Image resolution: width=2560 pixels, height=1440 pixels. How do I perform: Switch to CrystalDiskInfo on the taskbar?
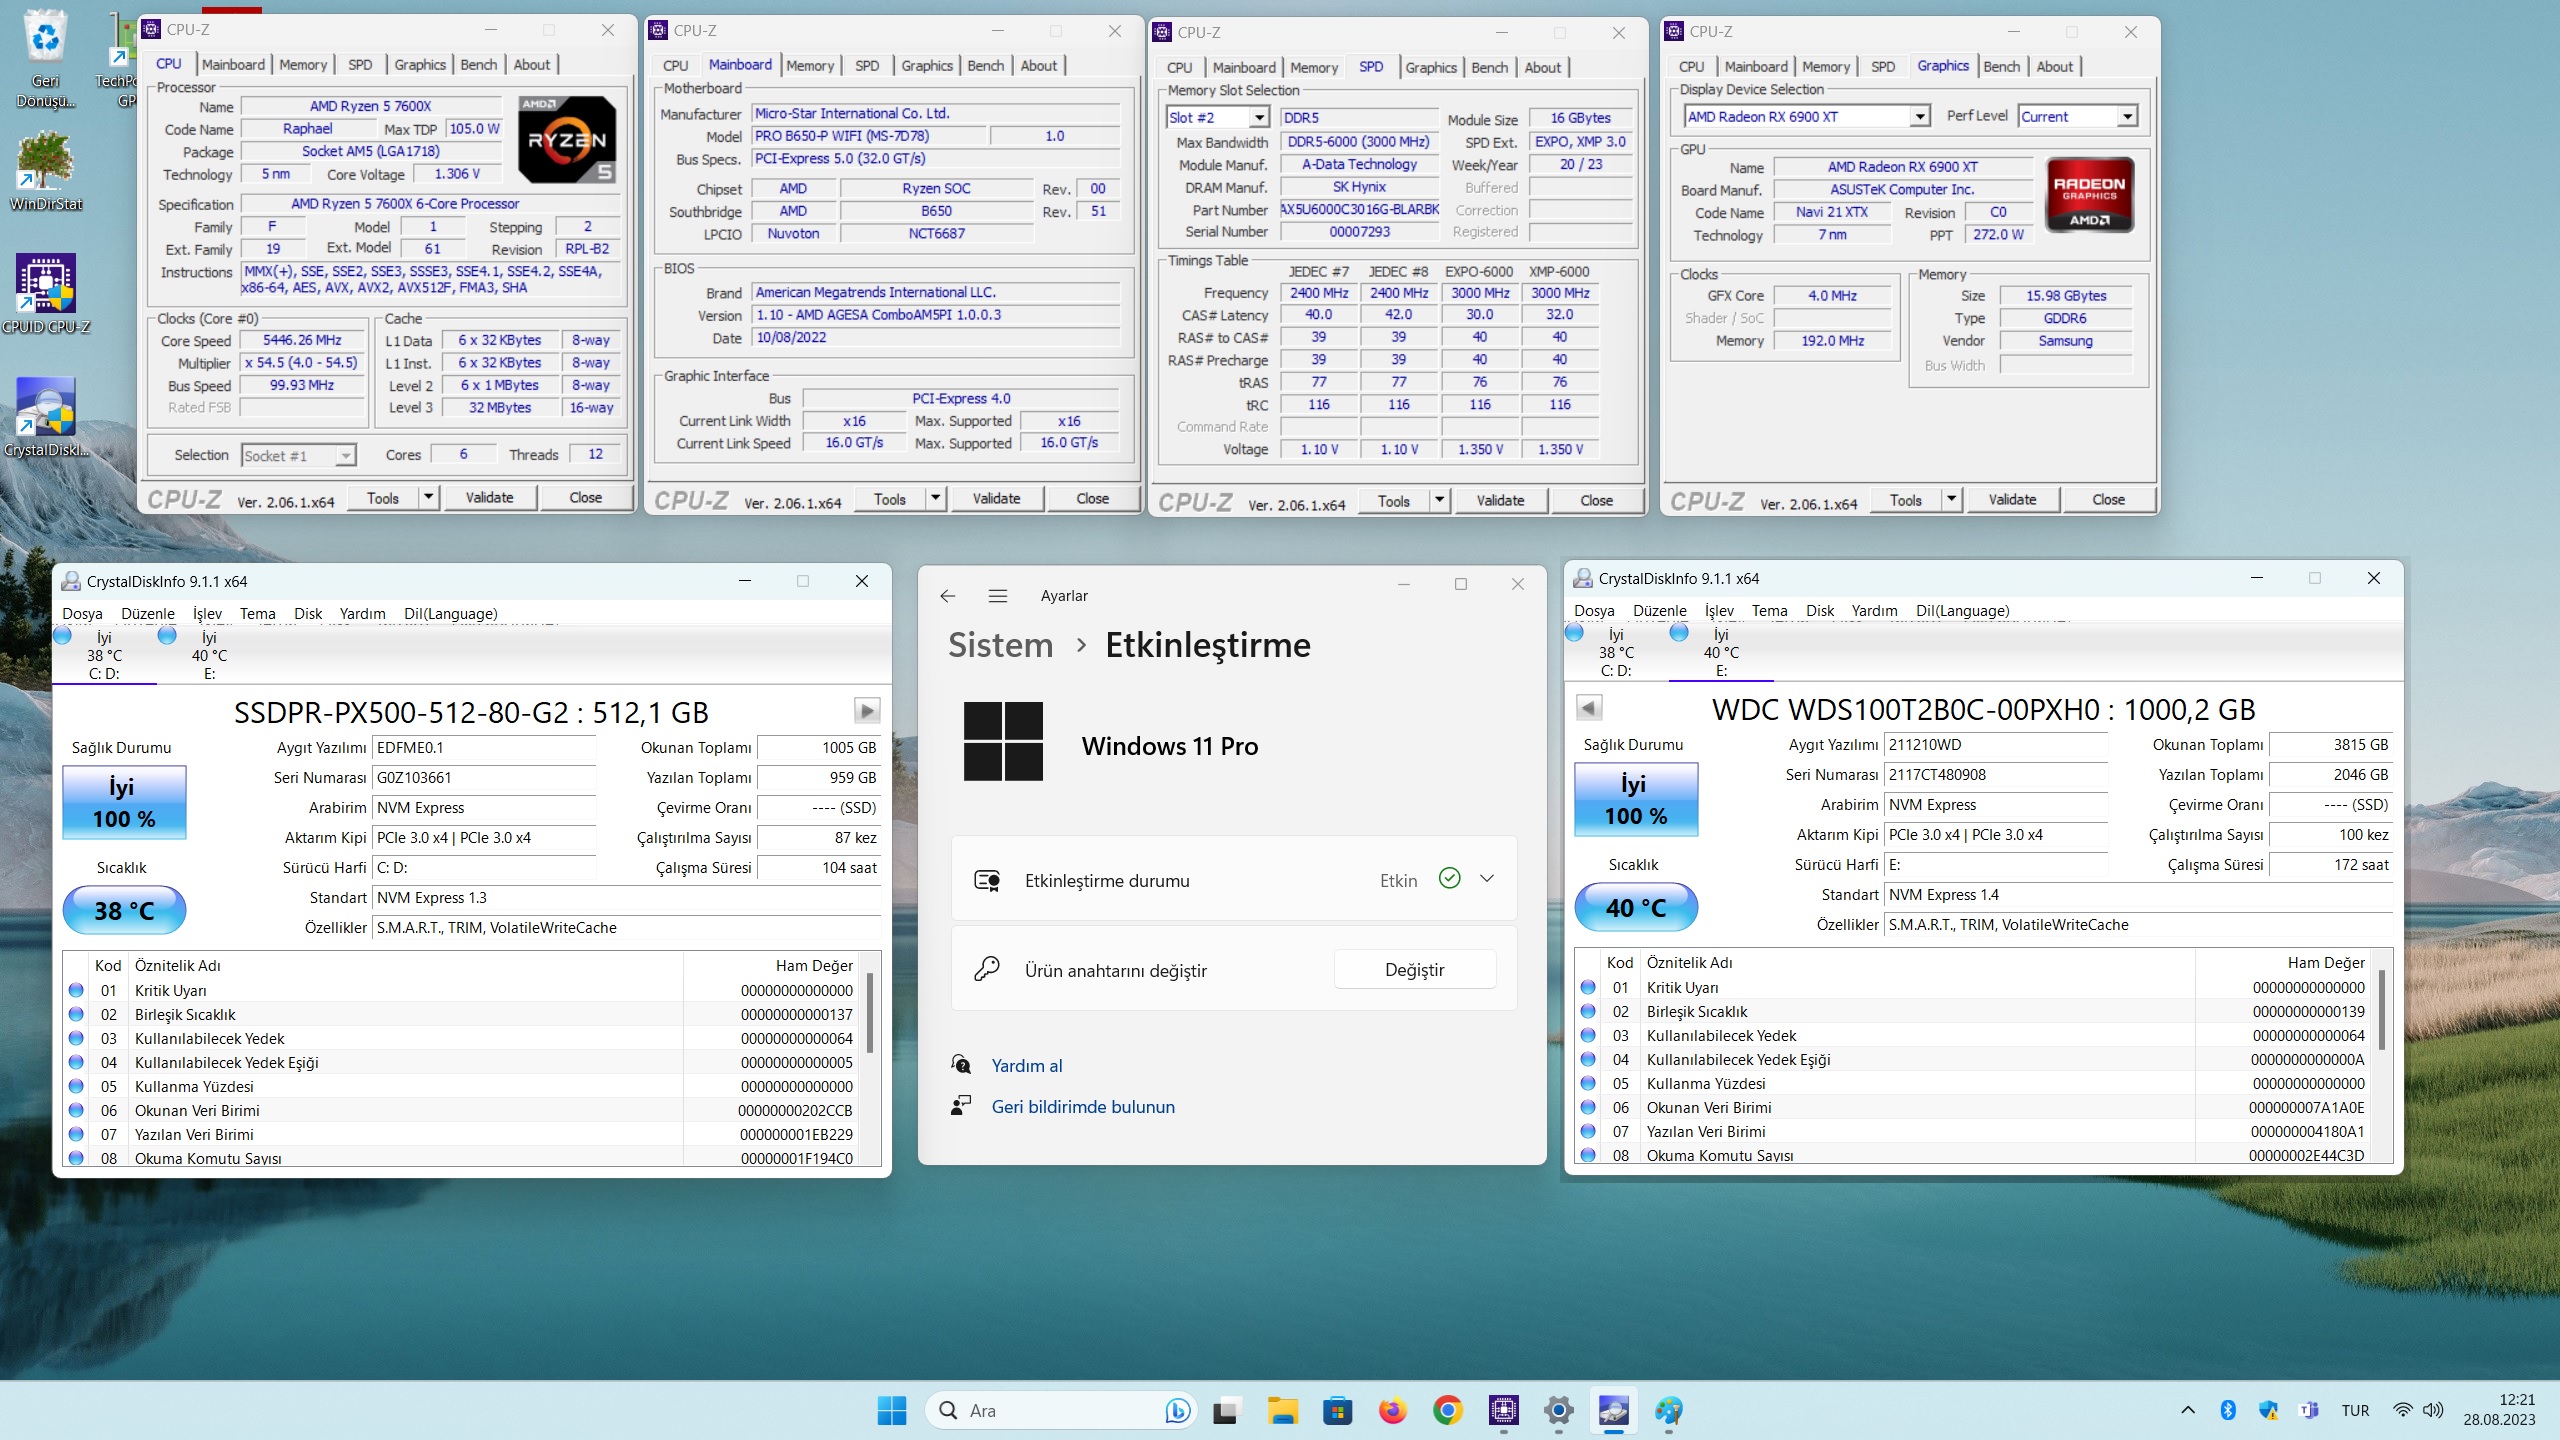1613,1410
